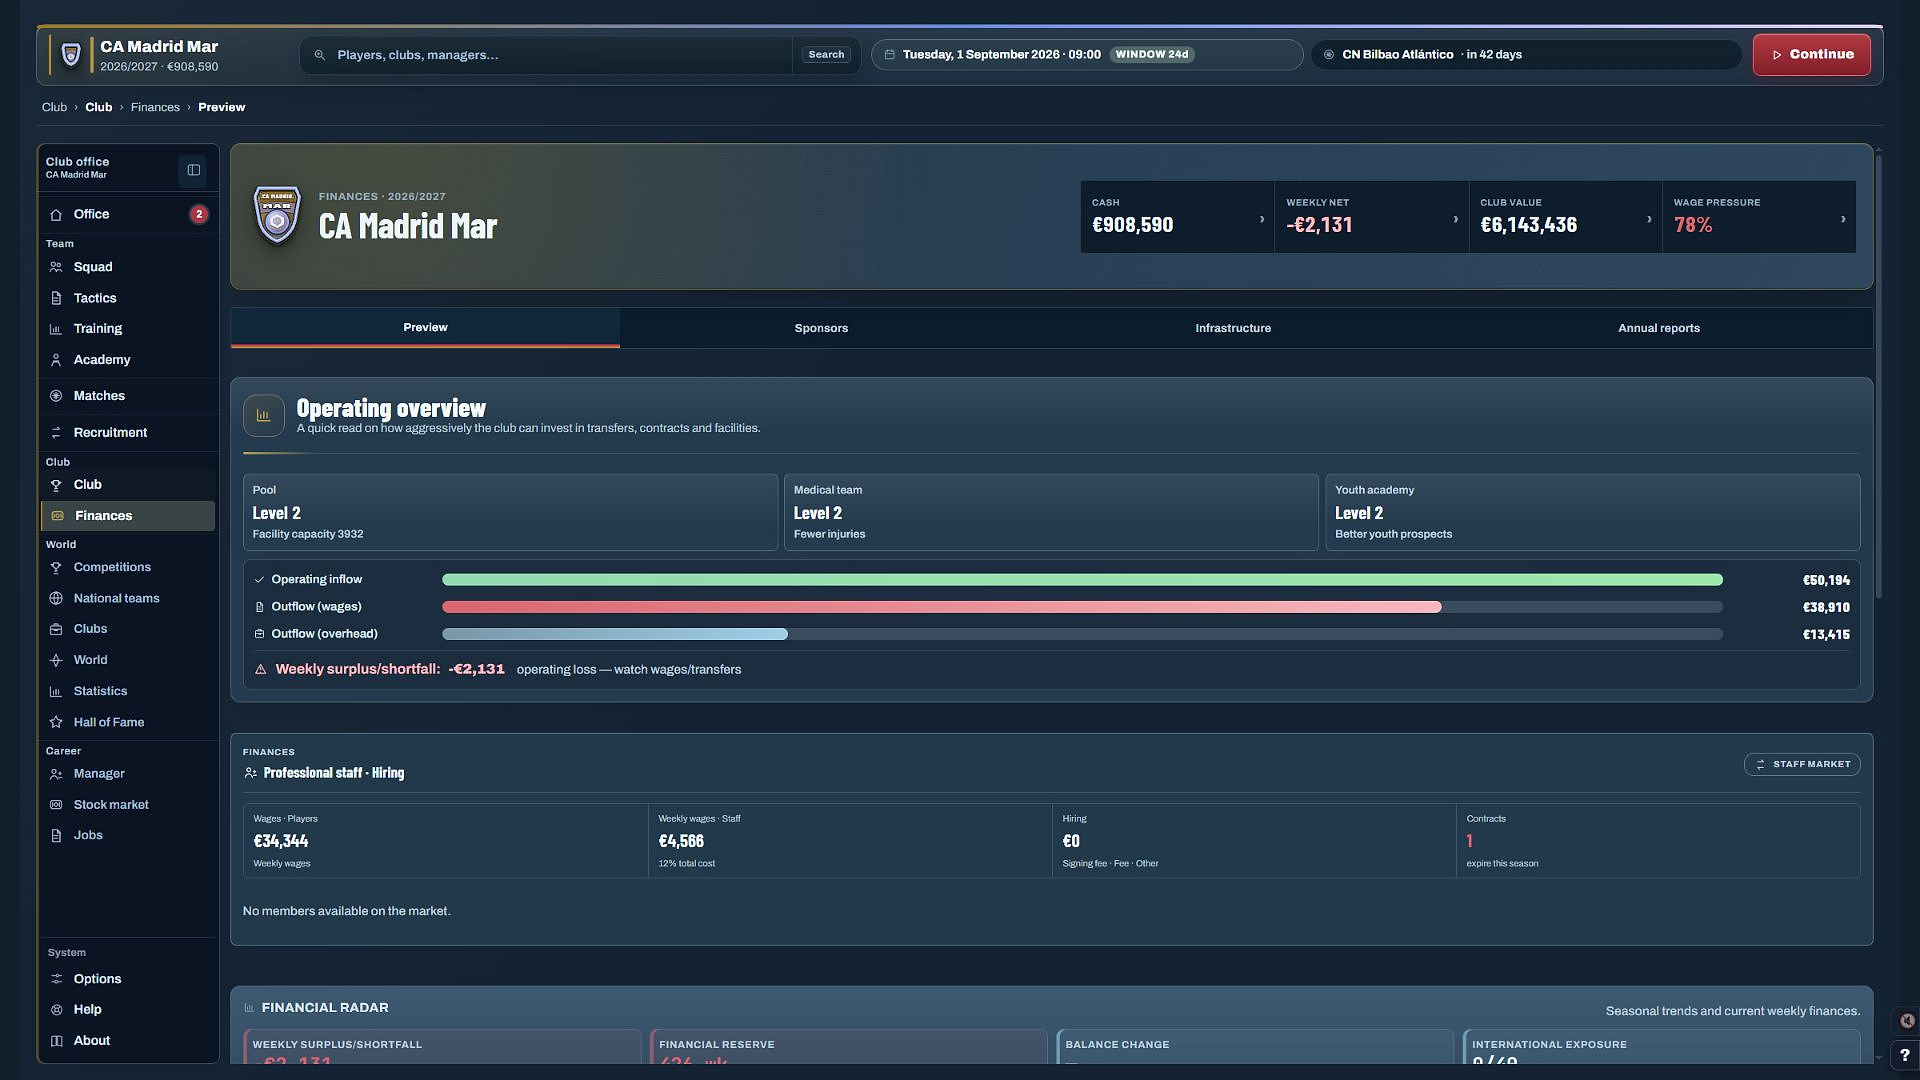This screenshot has height=1080, width=1920.
Task: Open the Stock market page
Action: pyautogui.click(x=128, y=805)
